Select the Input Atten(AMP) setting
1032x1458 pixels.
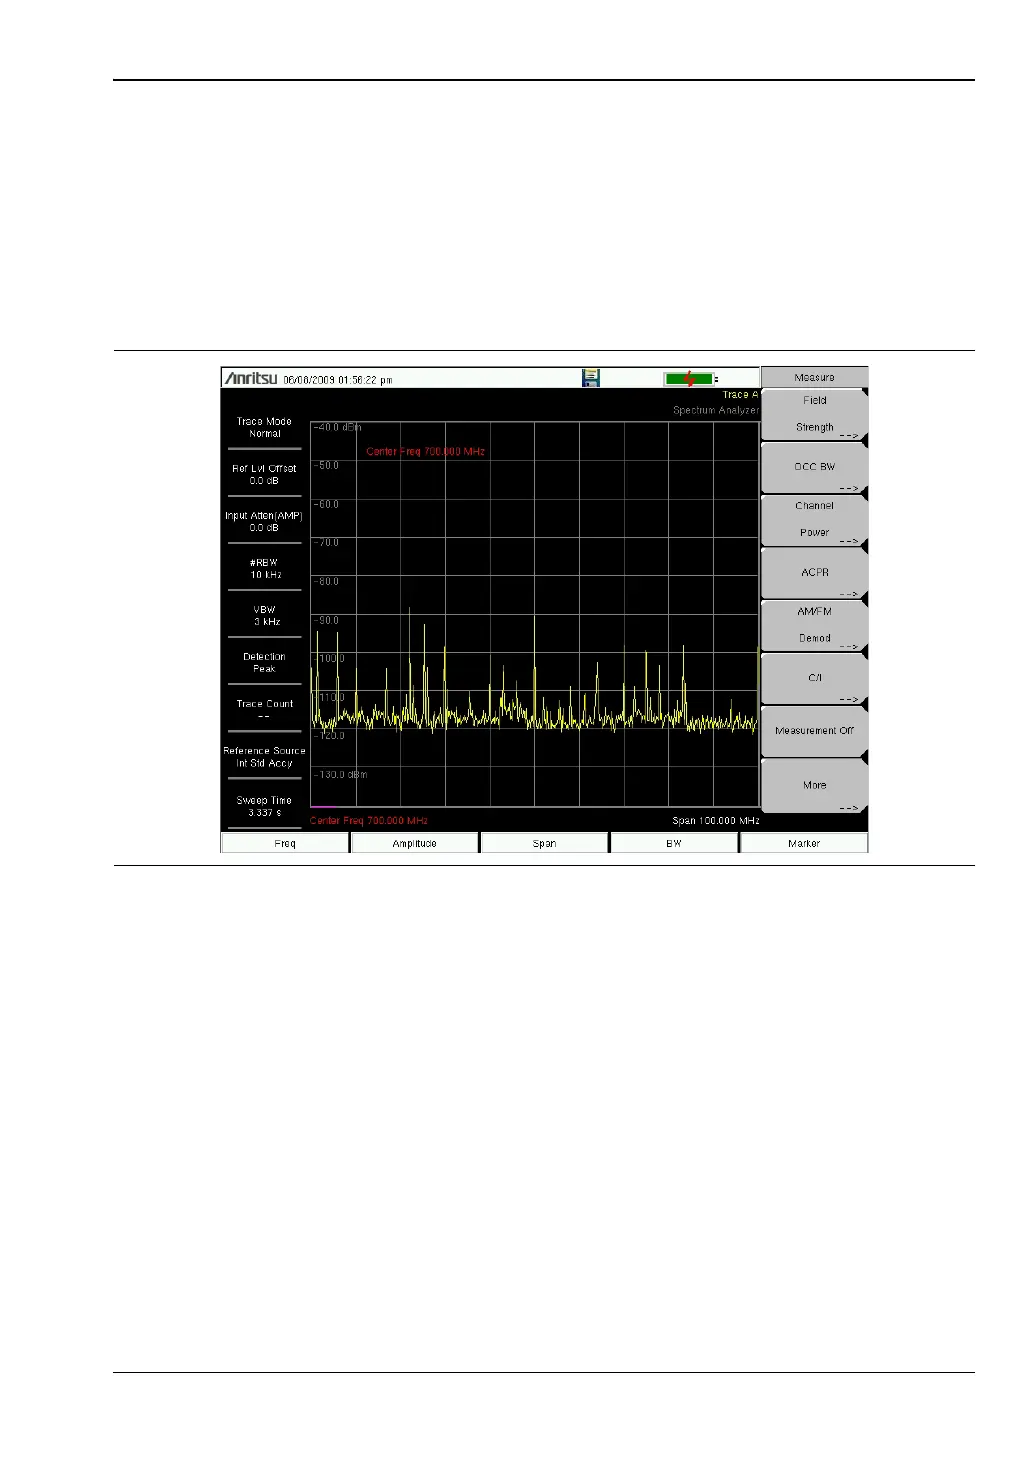[x=264, y=522]
